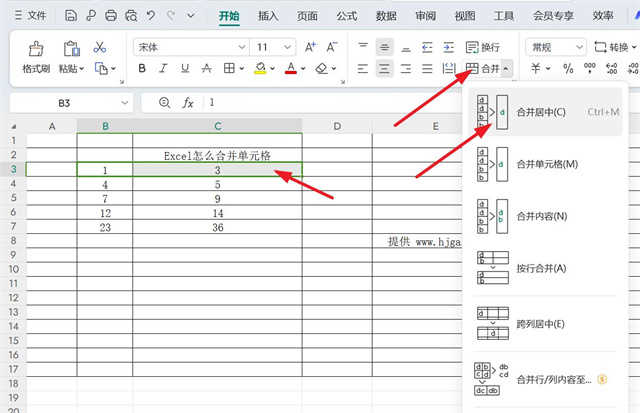Viewport: 640px width, 413px height.
Task: Click the Undo arrow icon
Action: click(150, 16)
